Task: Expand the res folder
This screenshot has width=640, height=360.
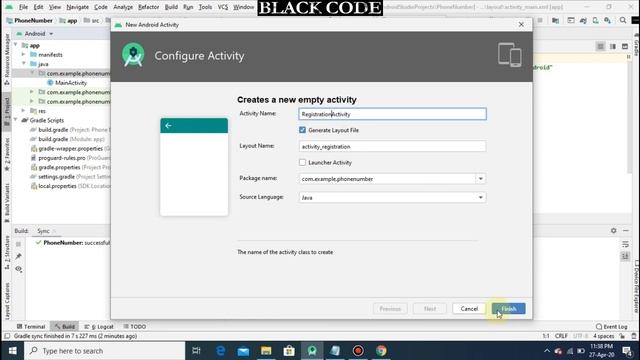Action: coord(24,111)
